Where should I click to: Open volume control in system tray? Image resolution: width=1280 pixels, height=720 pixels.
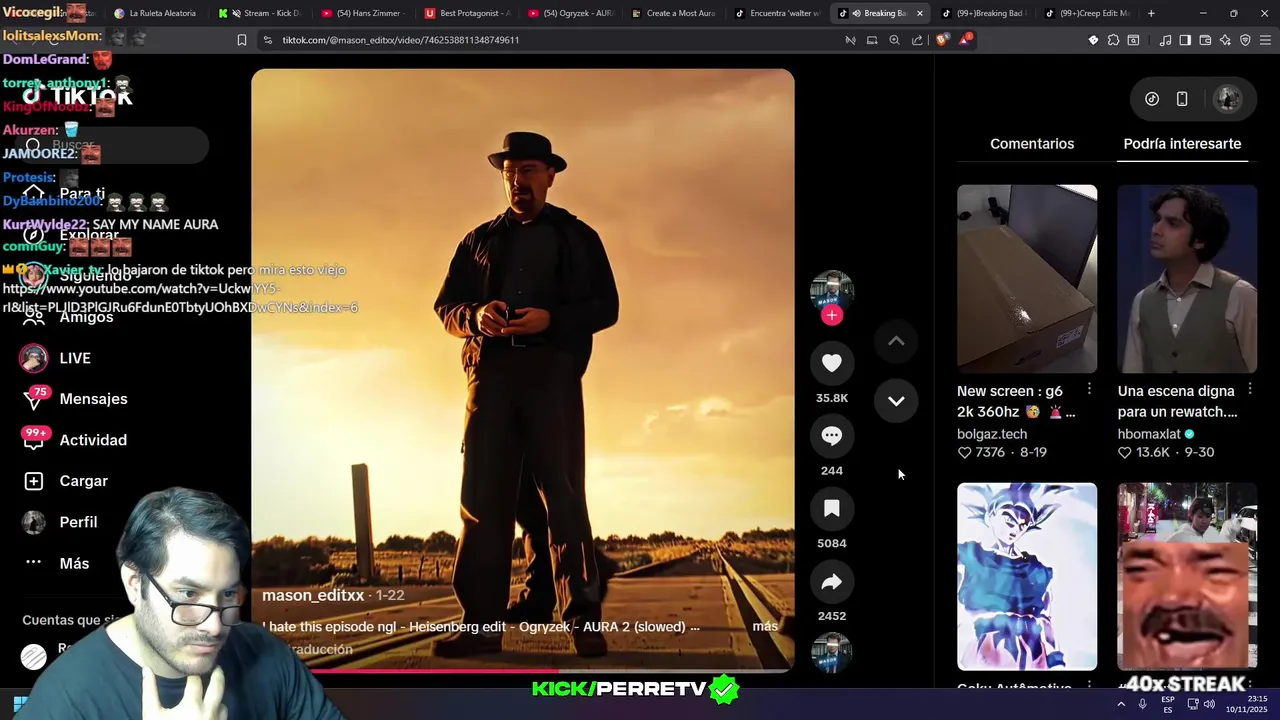(1211, 704)
